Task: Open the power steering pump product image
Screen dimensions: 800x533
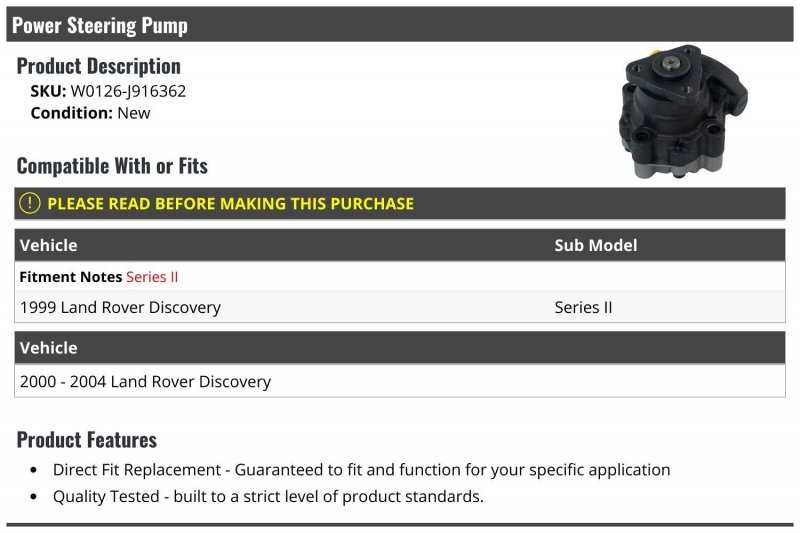Action: 683,112
